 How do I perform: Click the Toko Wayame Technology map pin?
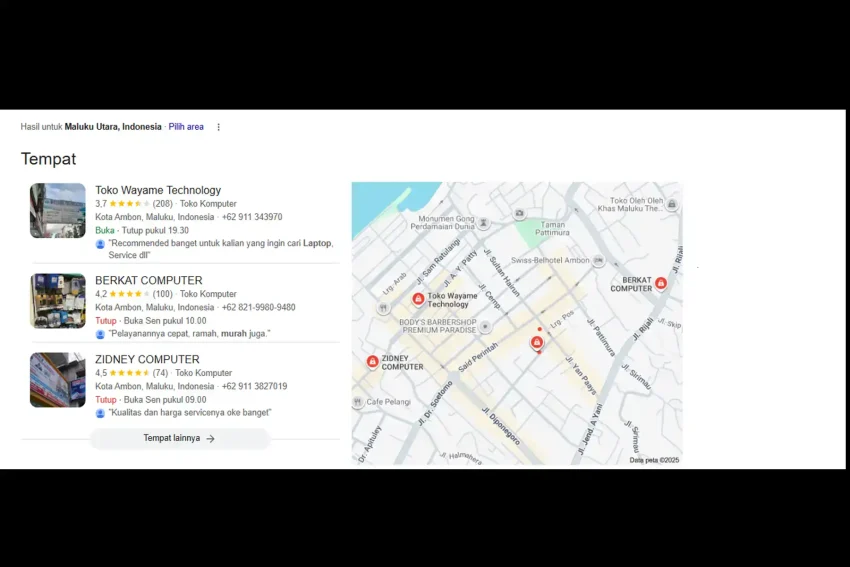click(418, 299)
